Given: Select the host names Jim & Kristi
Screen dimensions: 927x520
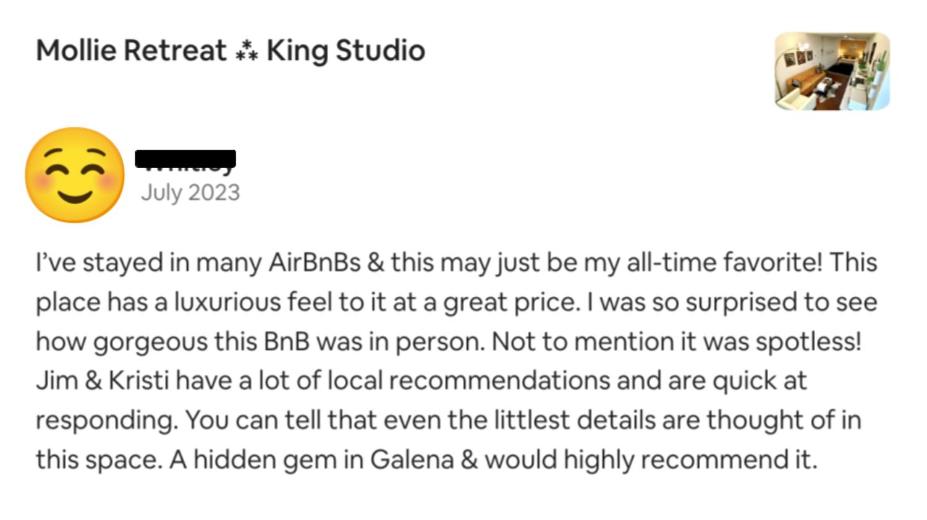Looking at the screenshot, I should coord(102,381).
